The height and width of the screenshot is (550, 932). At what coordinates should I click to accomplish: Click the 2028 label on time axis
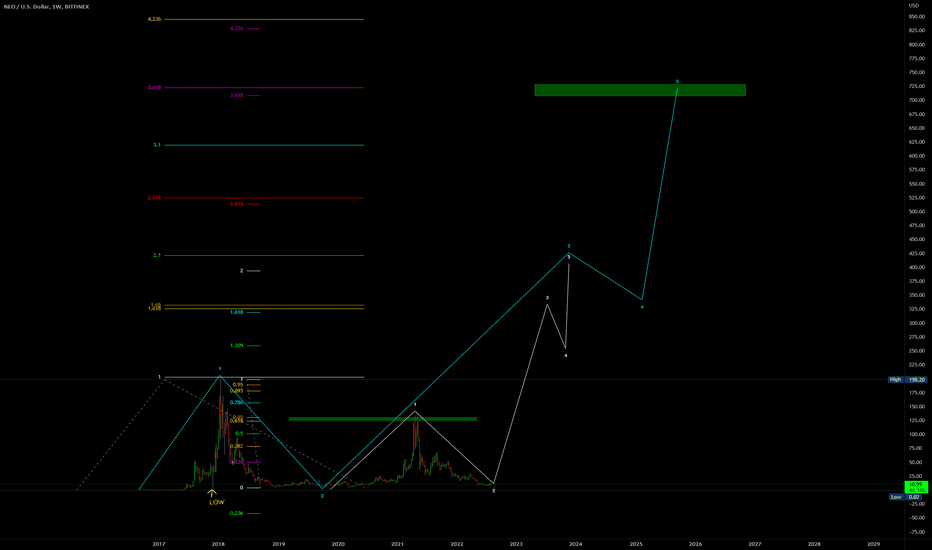[814, 544]
